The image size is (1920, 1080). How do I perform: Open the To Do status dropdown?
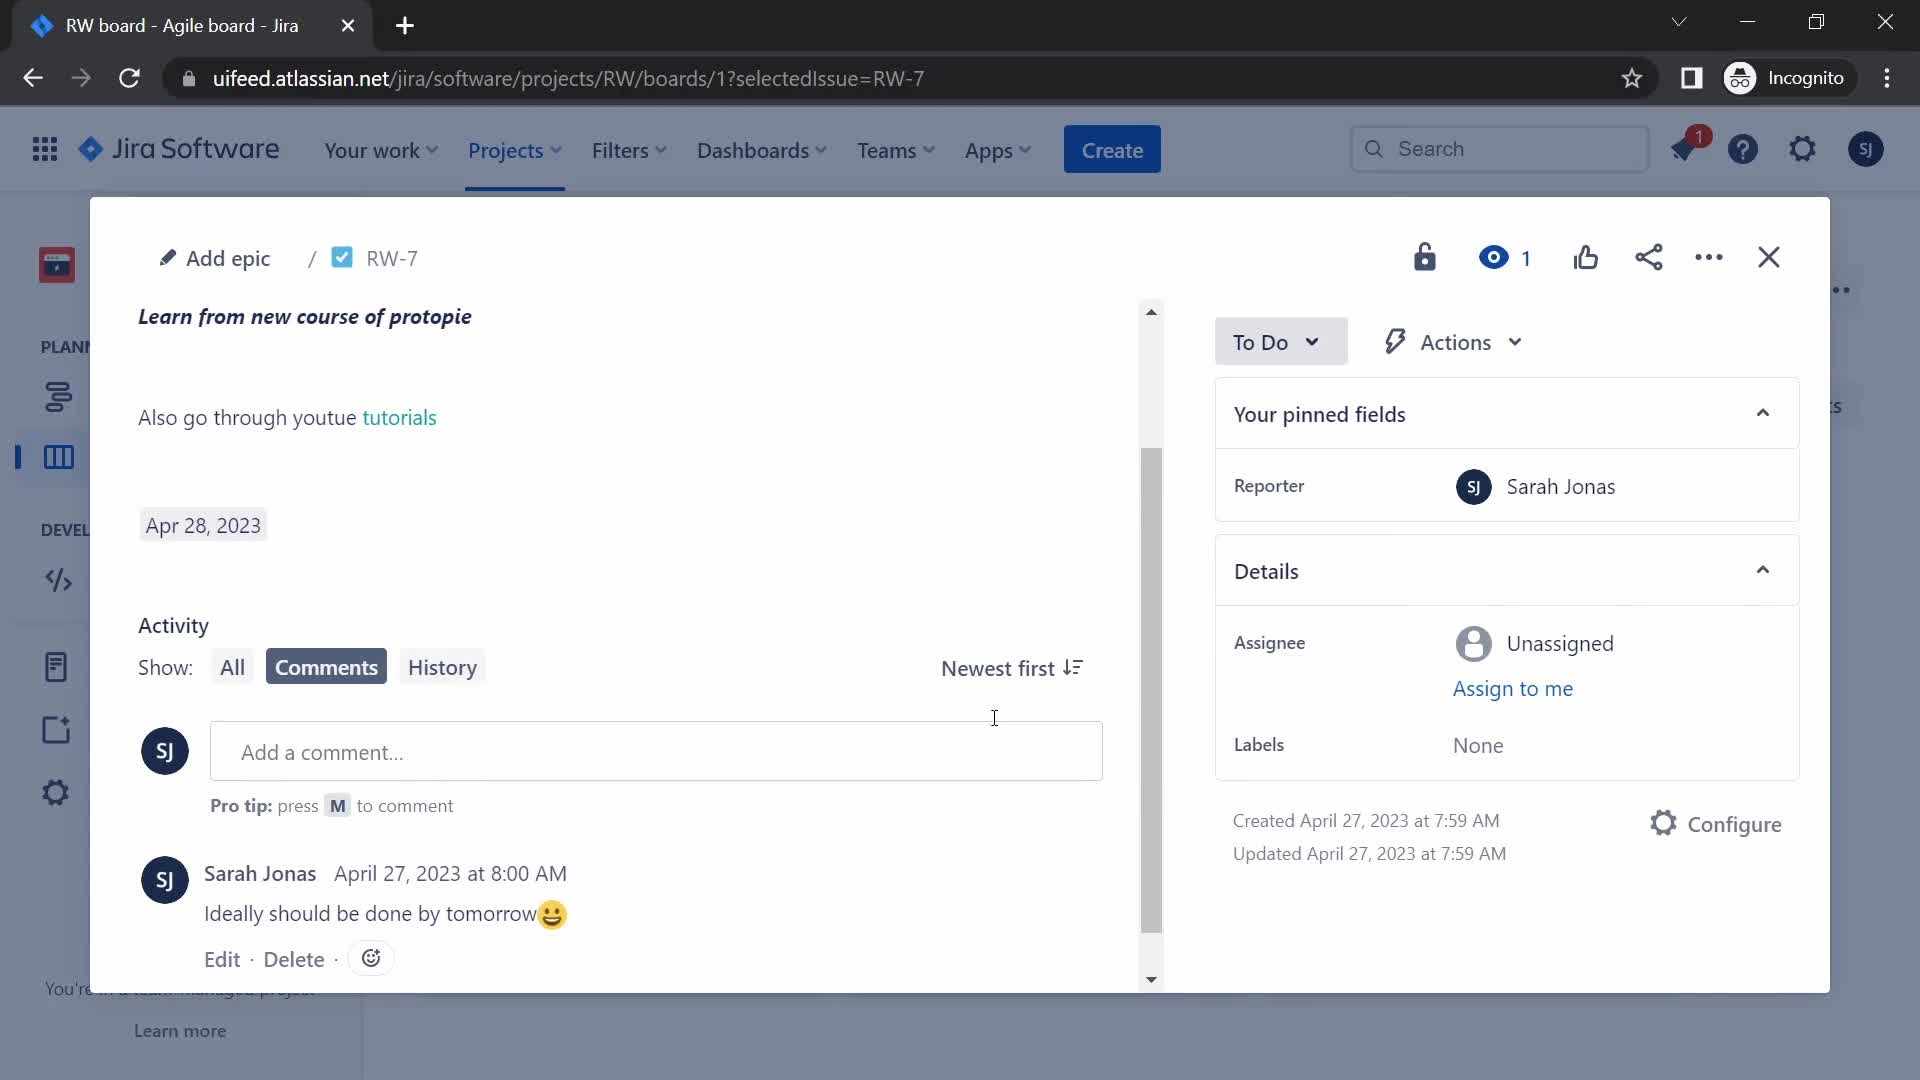pos(1274,342)
